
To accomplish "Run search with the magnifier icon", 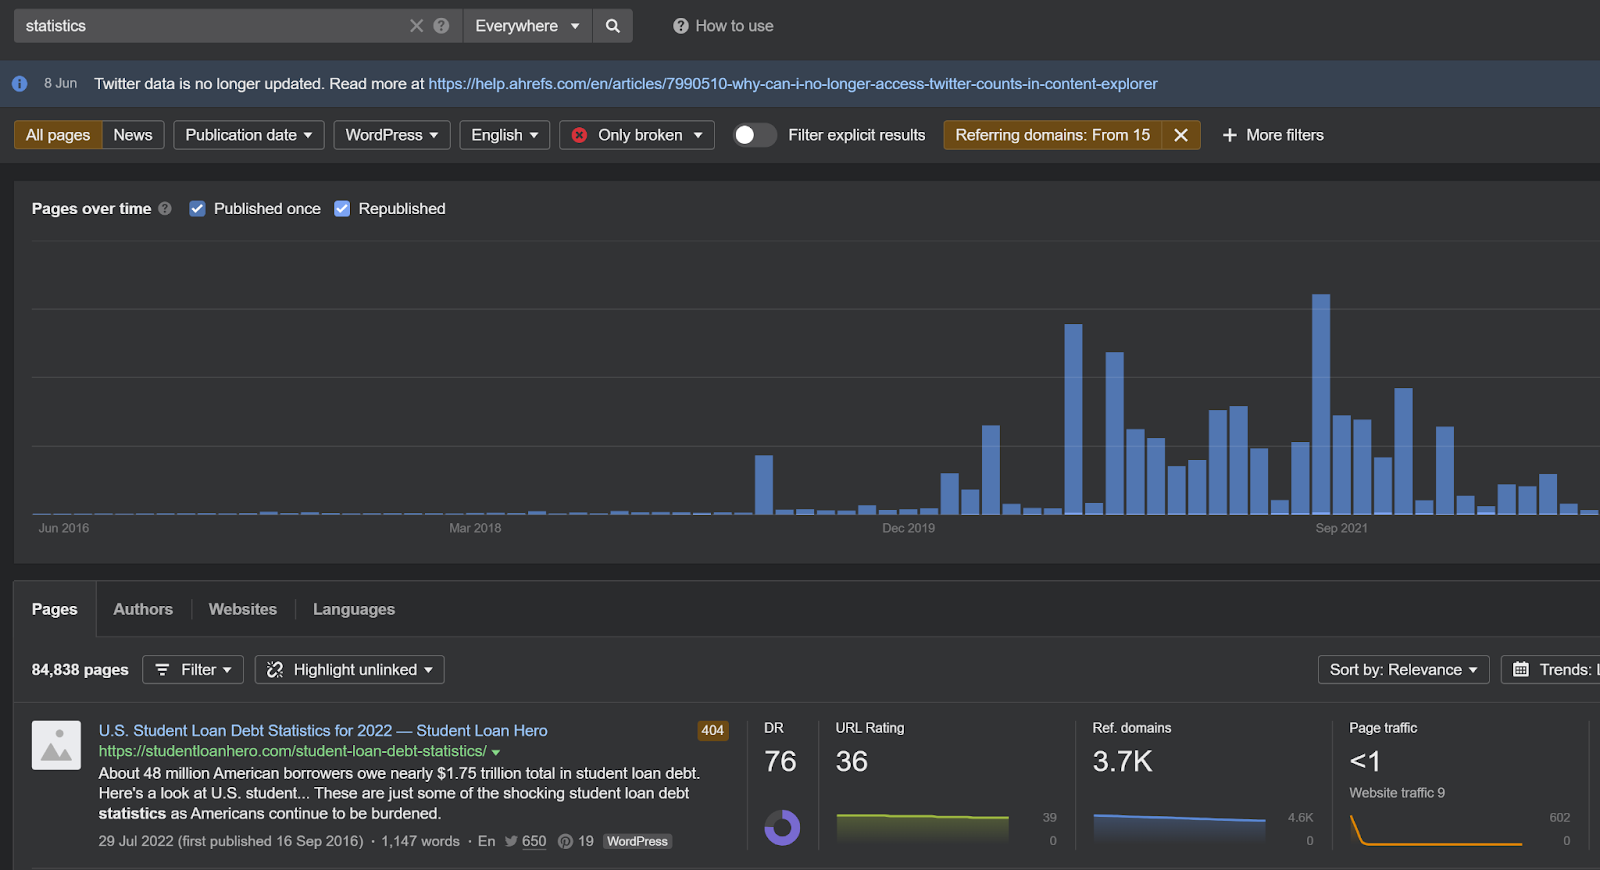I will click(x=613, y=26).
